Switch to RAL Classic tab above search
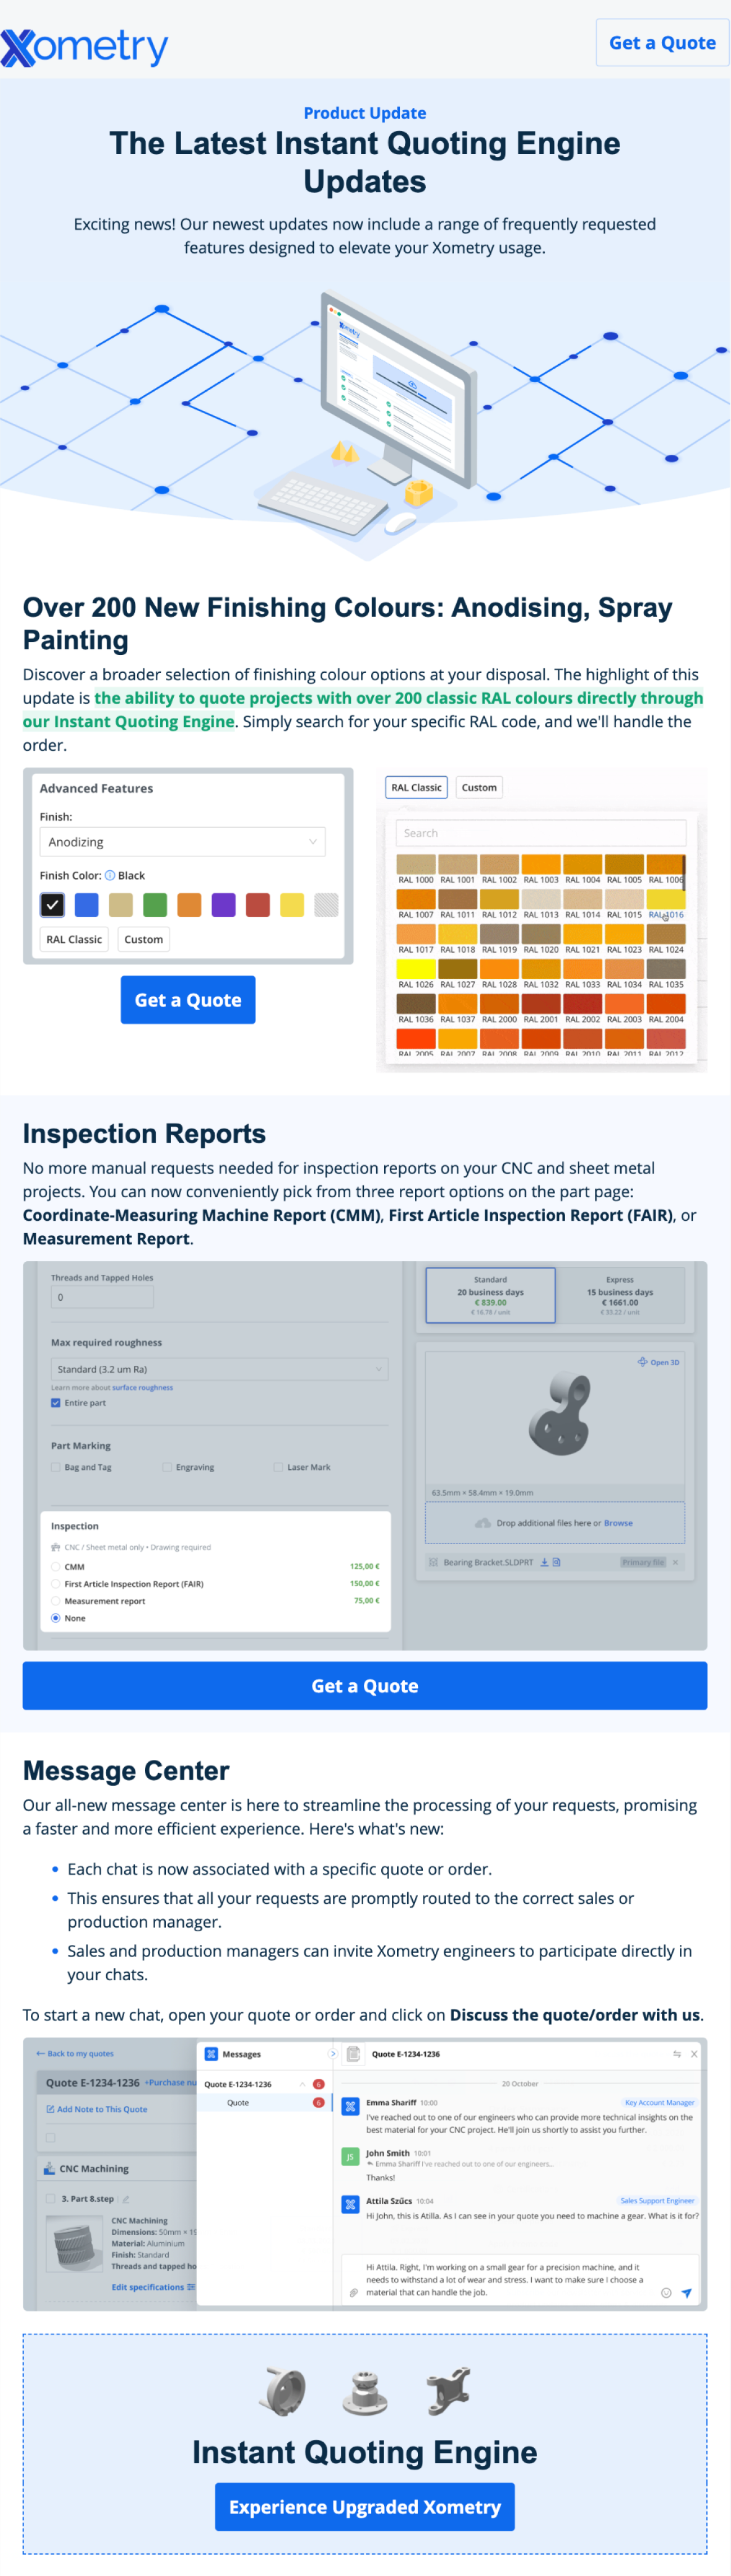The height and width of the screenshot is (2576, 731). point(416,788)
